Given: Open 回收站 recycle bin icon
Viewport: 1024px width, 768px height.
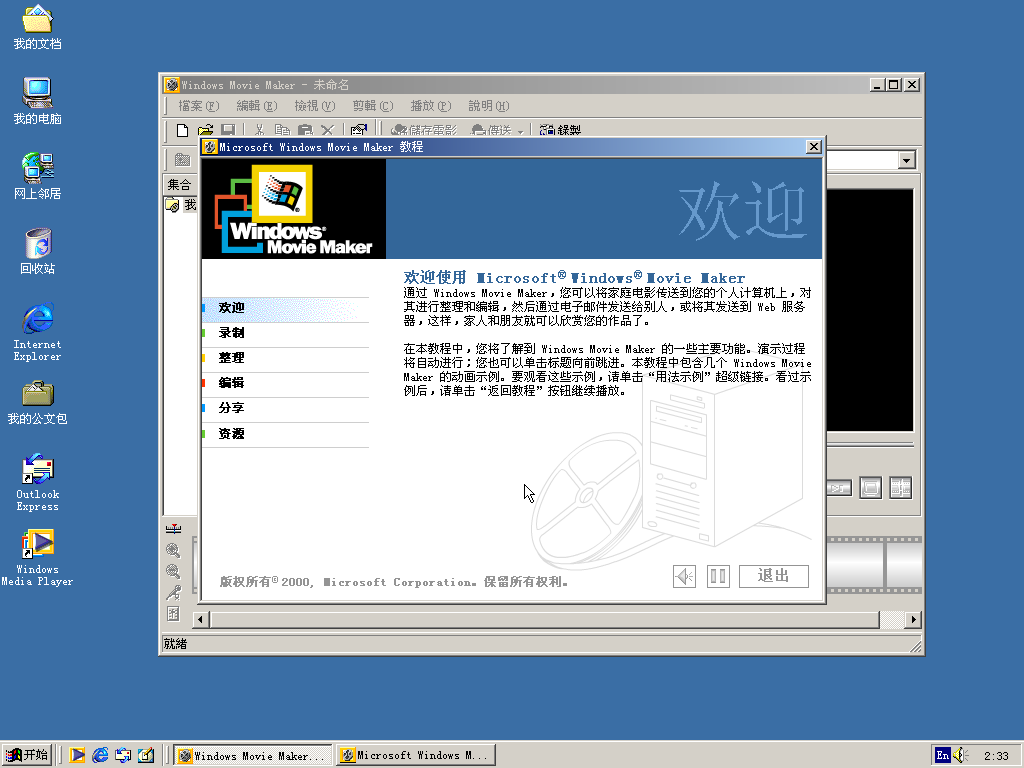Looking at the screenshot, I should [37, 251].
